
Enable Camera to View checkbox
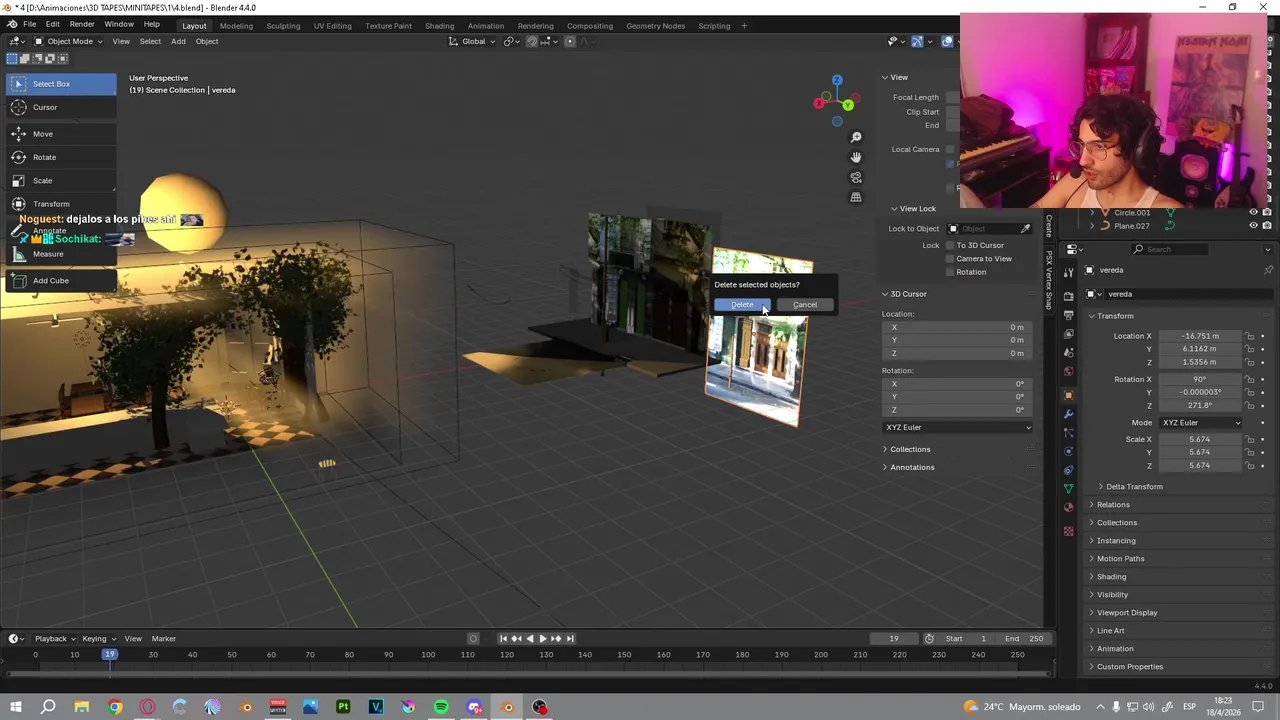[950, 259]
